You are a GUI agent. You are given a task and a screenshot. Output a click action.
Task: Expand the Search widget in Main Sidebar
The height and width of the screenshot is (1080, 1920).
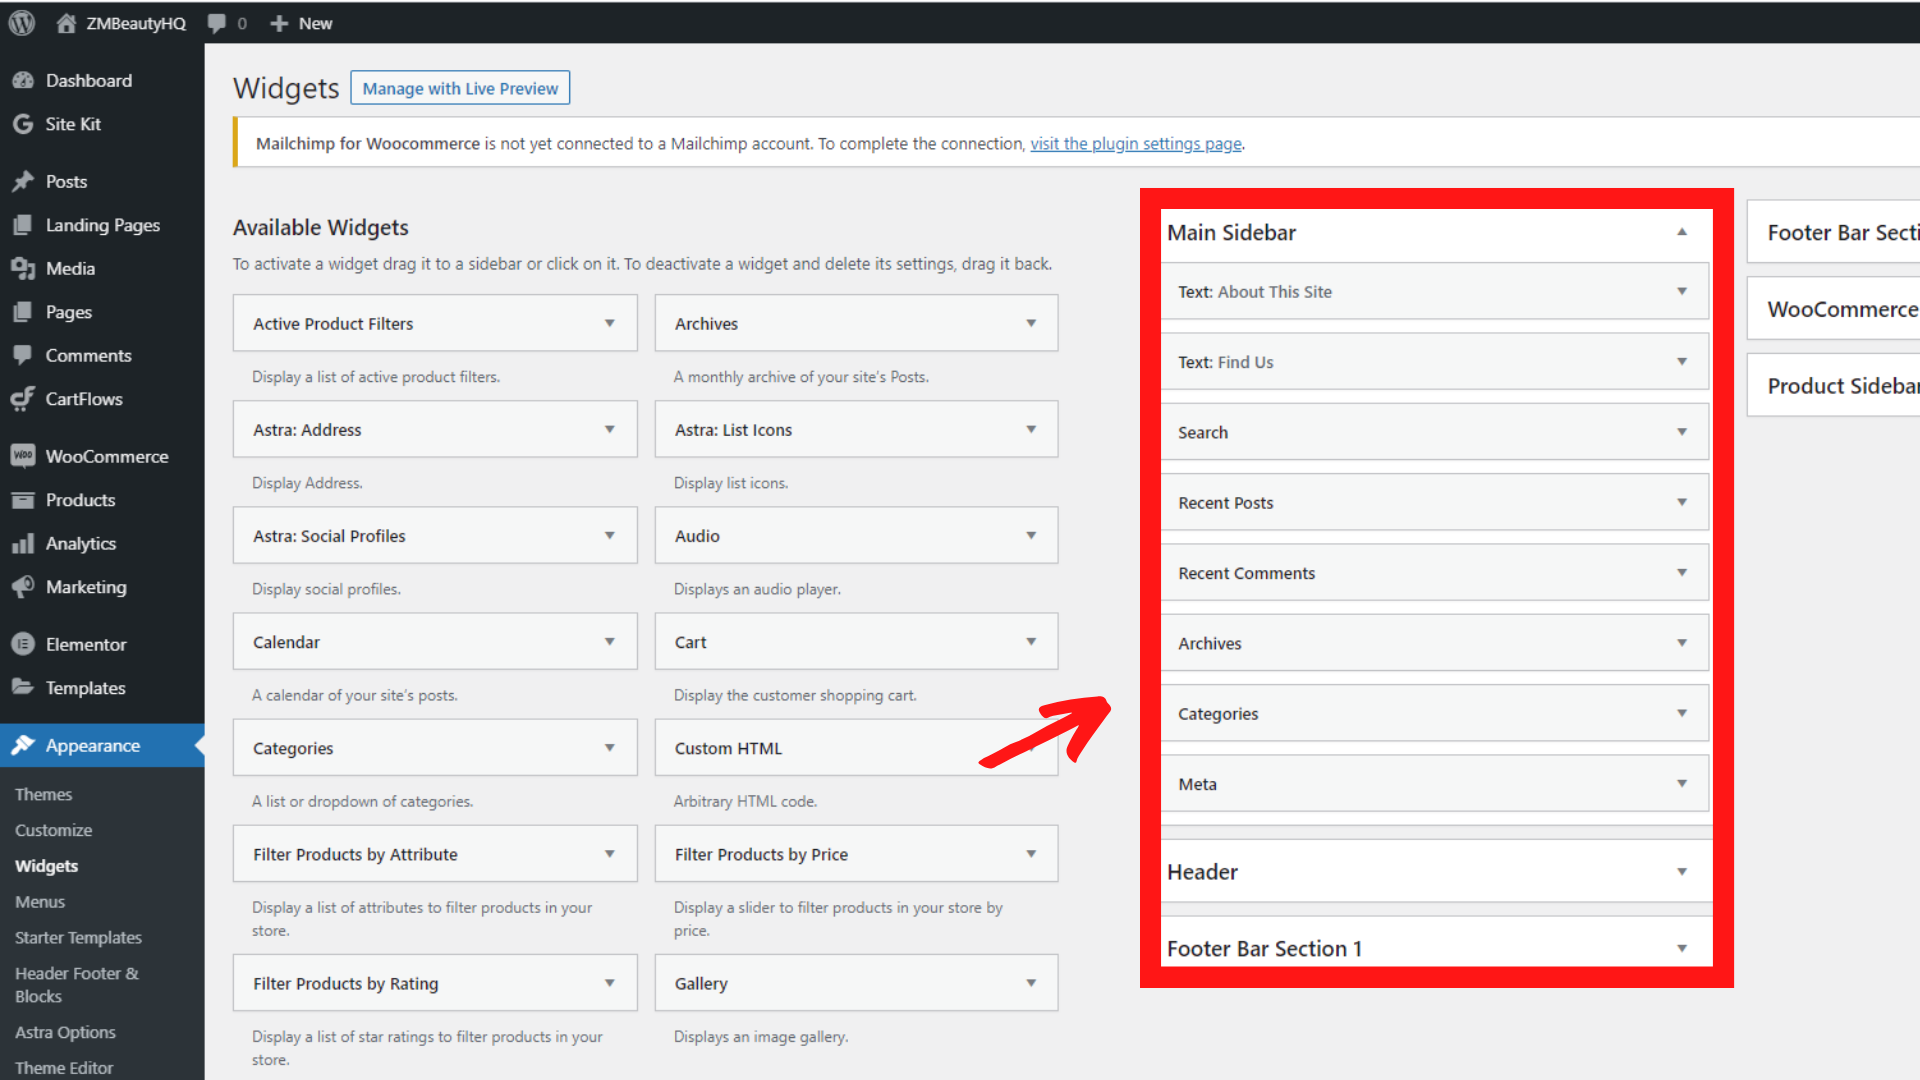1682,432
